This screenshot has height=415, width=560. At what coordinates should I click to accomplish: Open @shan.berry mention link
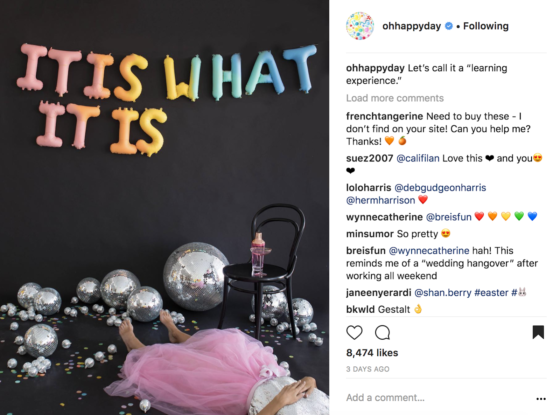click(x=442, y=292)
